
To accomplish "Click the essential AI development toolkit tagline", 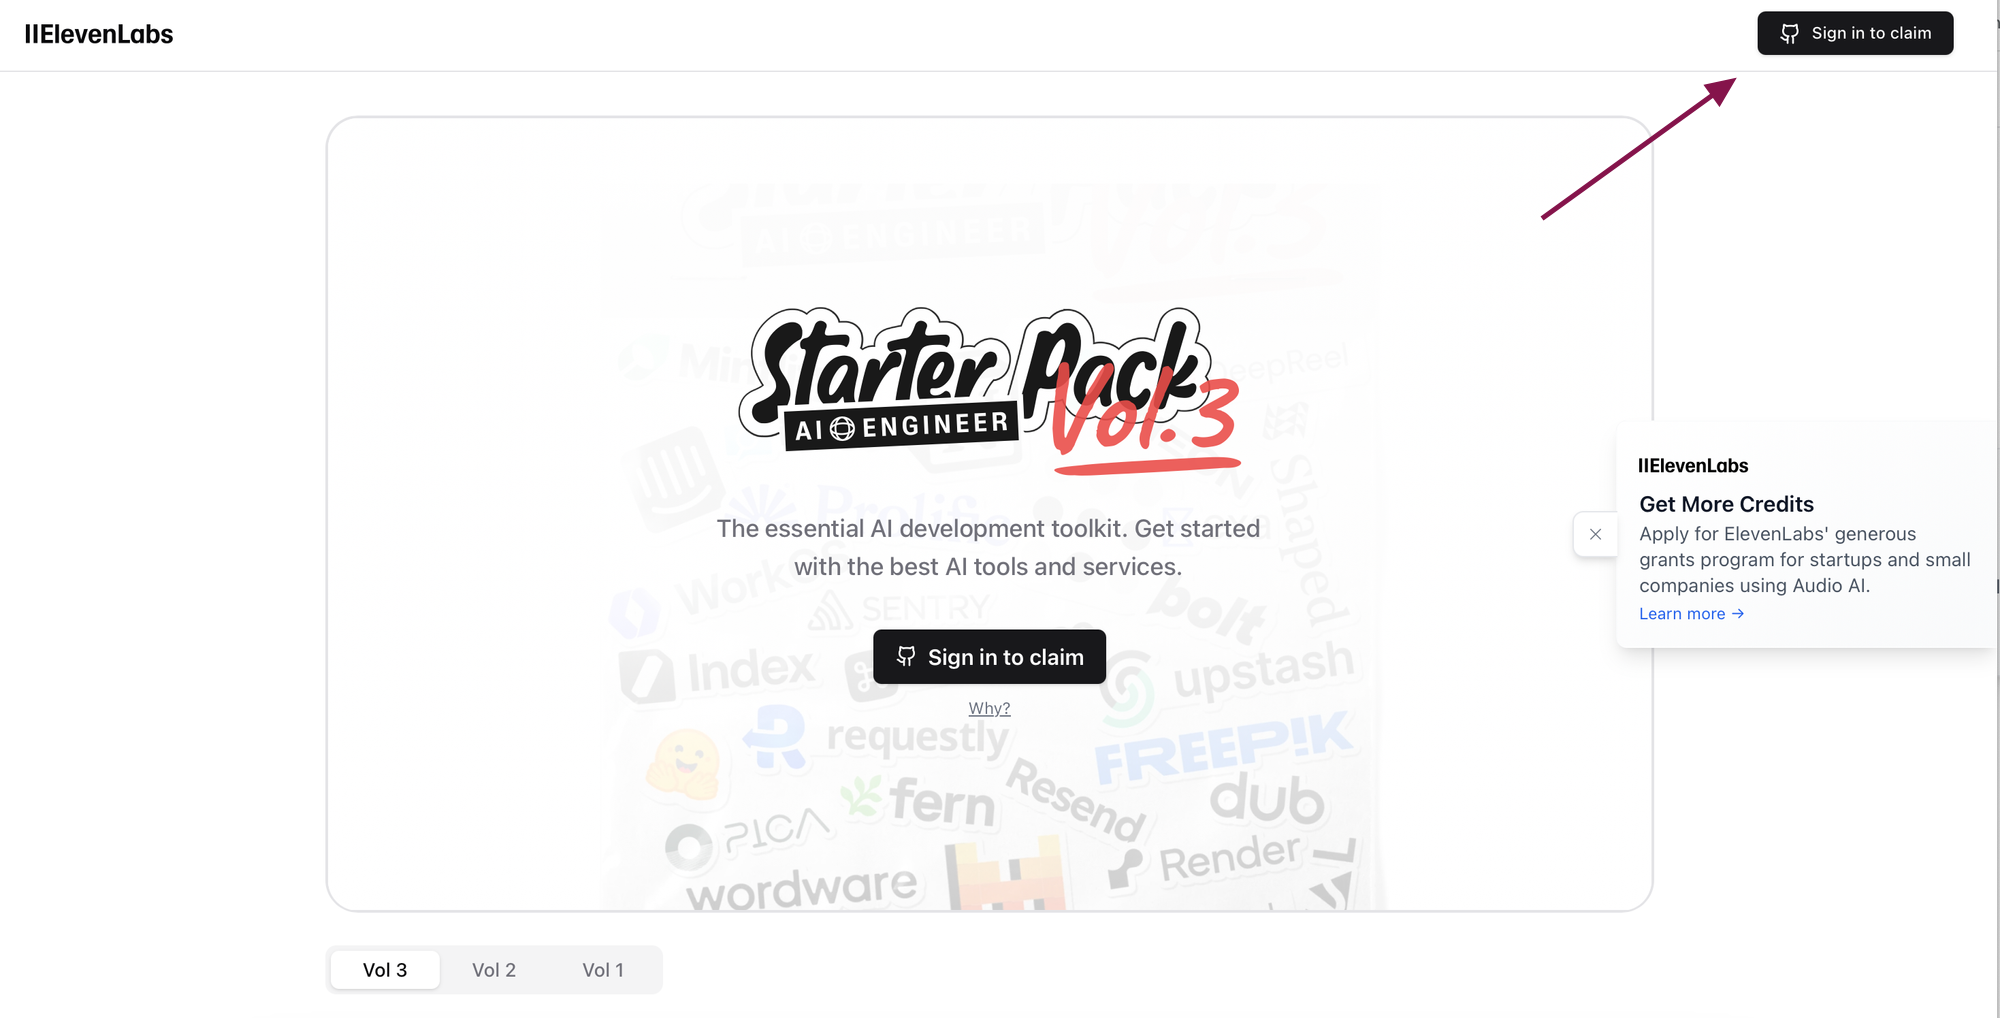I will click(988, 547).
